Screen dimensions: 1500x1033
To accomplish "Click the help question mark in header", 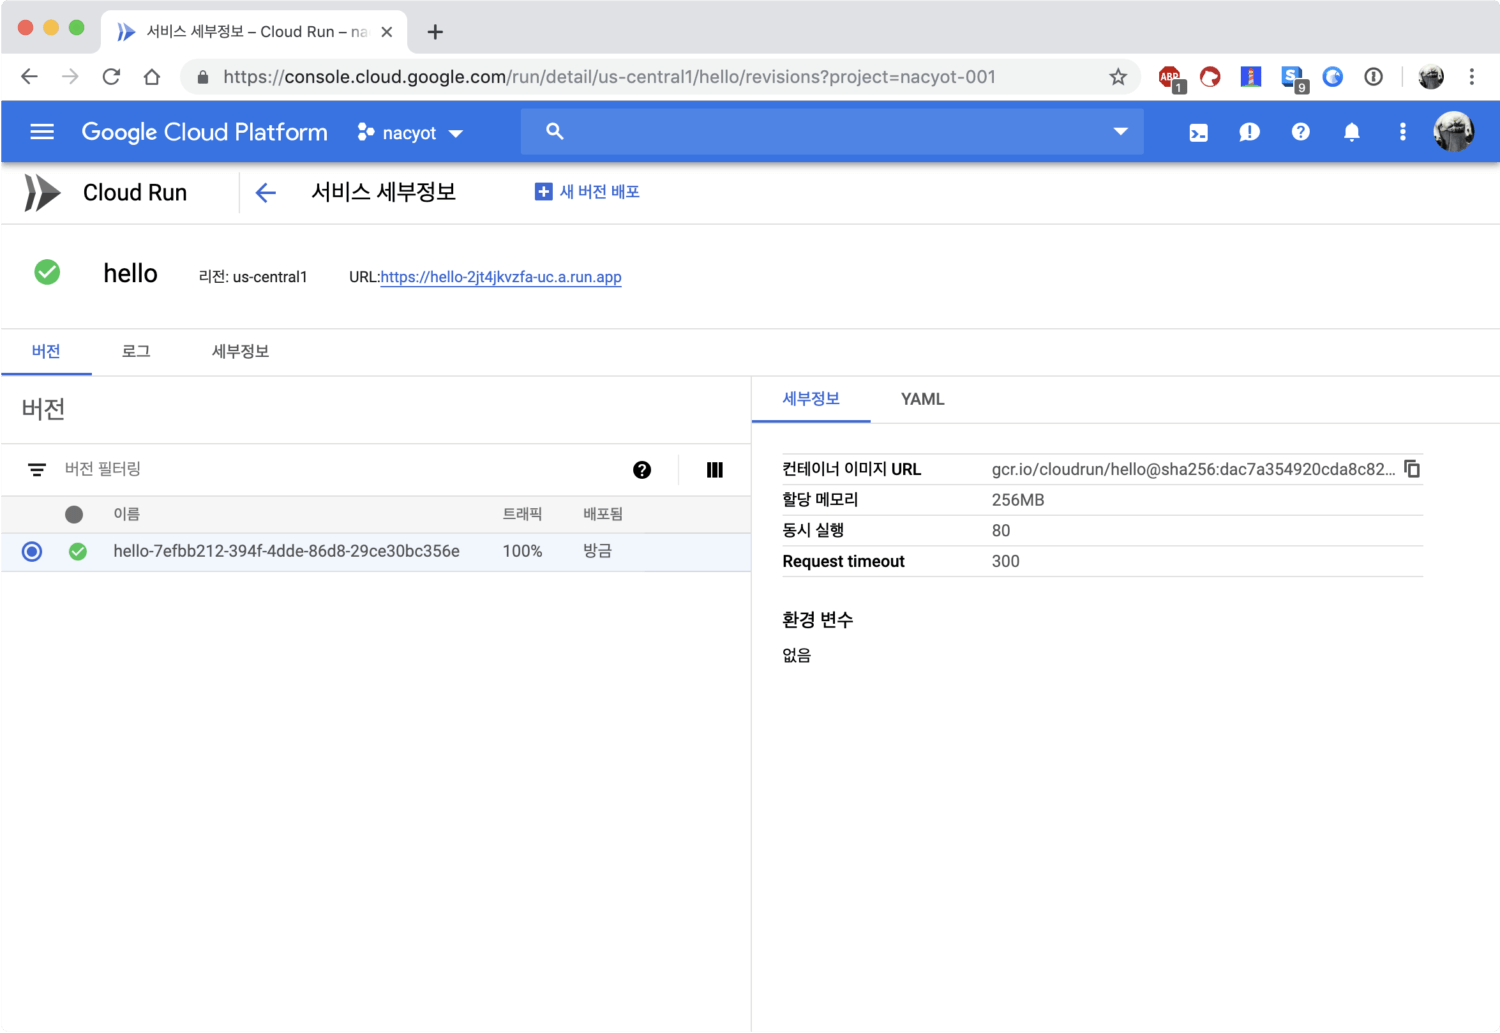I will (x=1300, y=132).
